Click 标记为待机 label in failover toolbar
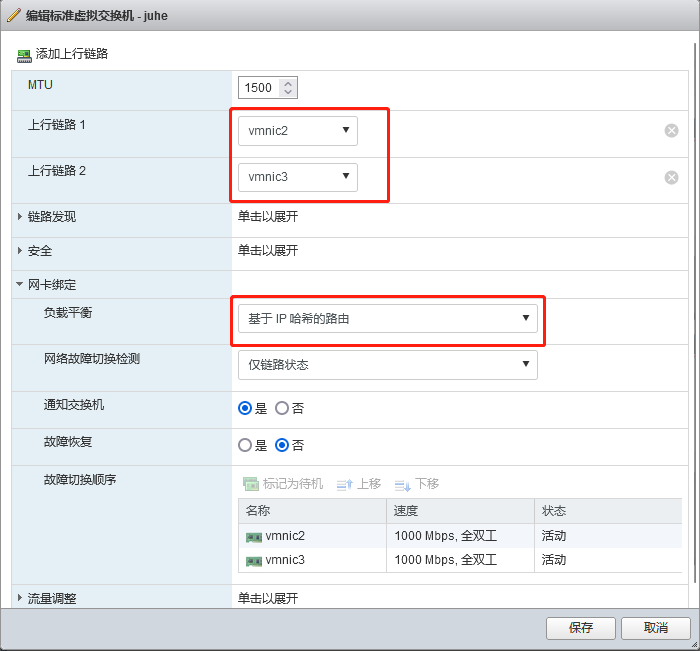 pos(293,484)
